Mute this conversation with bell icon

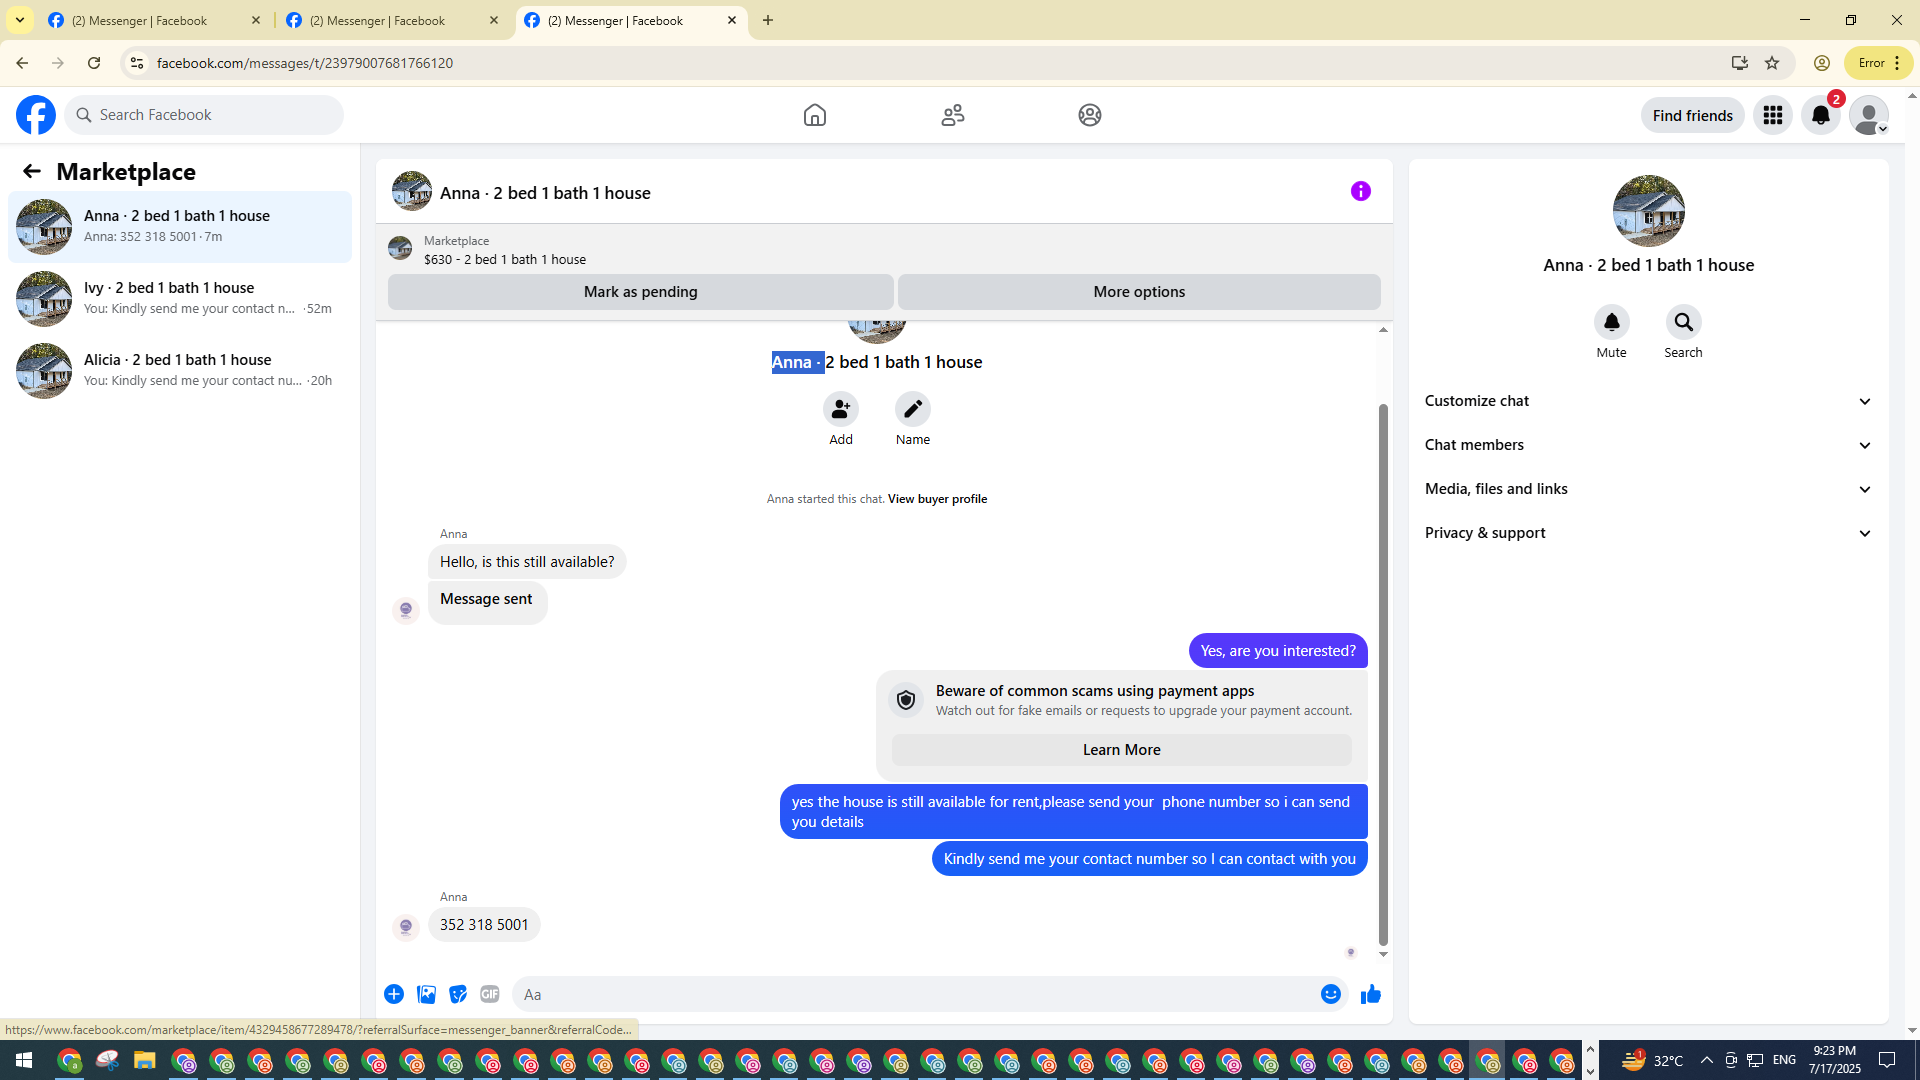point(1612,322)
